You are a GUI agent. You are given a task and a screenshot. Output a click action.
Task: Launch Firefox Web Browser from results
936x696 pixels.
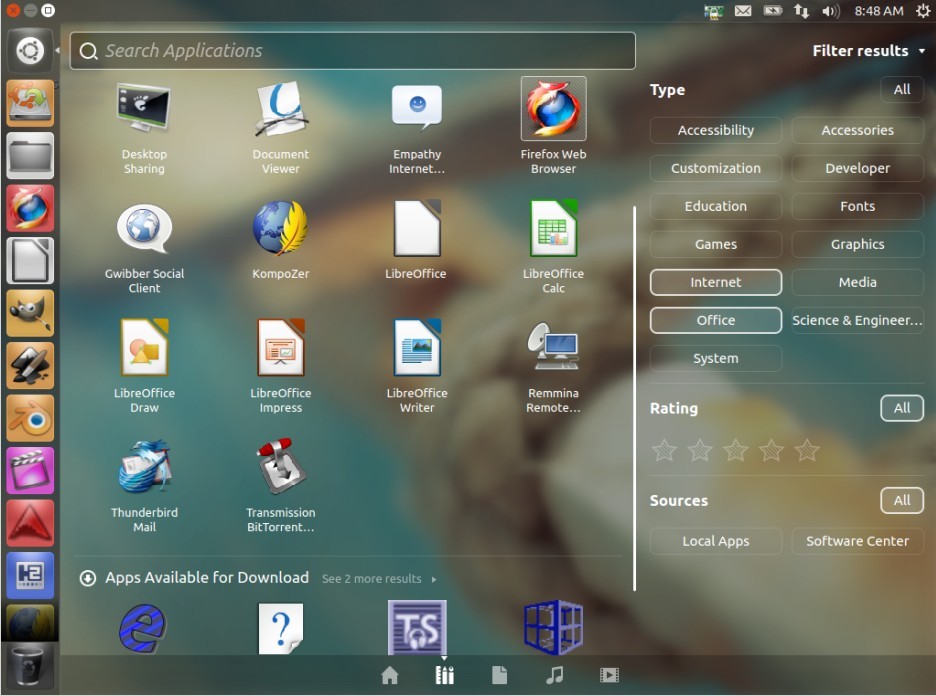(553, 127)
